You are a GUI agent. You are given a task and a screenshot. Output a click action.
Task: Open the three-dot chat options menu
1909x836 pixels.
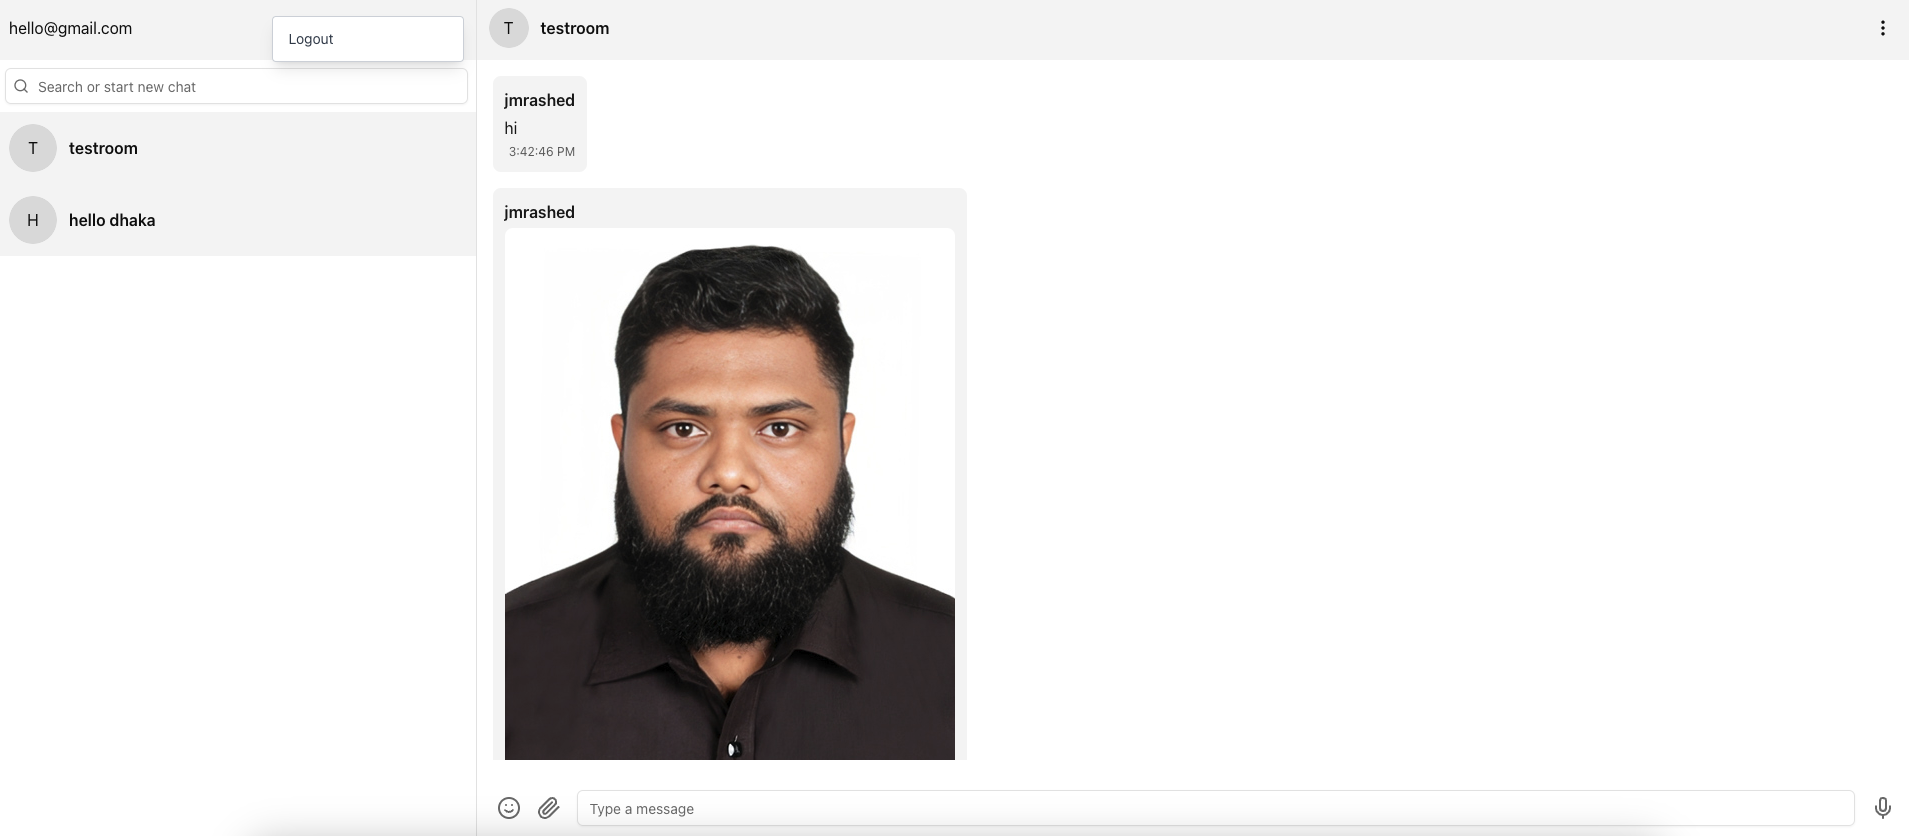(1882, 28)
